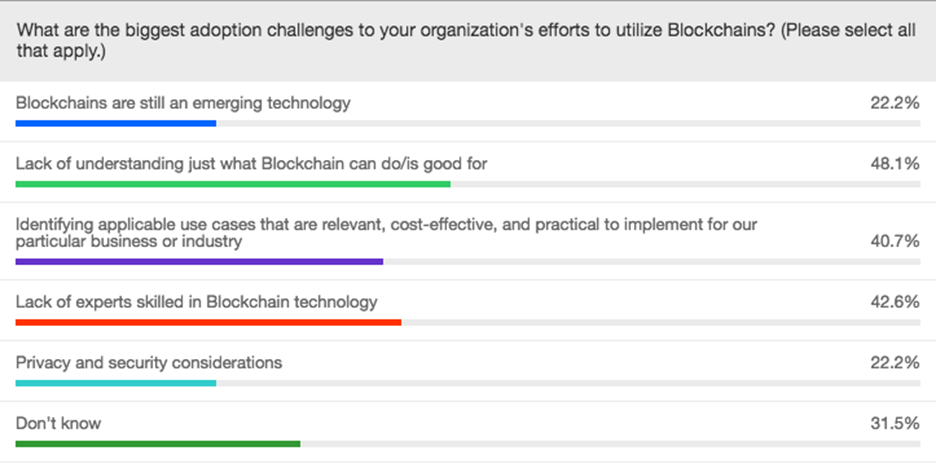Click the 31.5% percentage value
Screen dimensions: 936x469
(x=895, y=423)
